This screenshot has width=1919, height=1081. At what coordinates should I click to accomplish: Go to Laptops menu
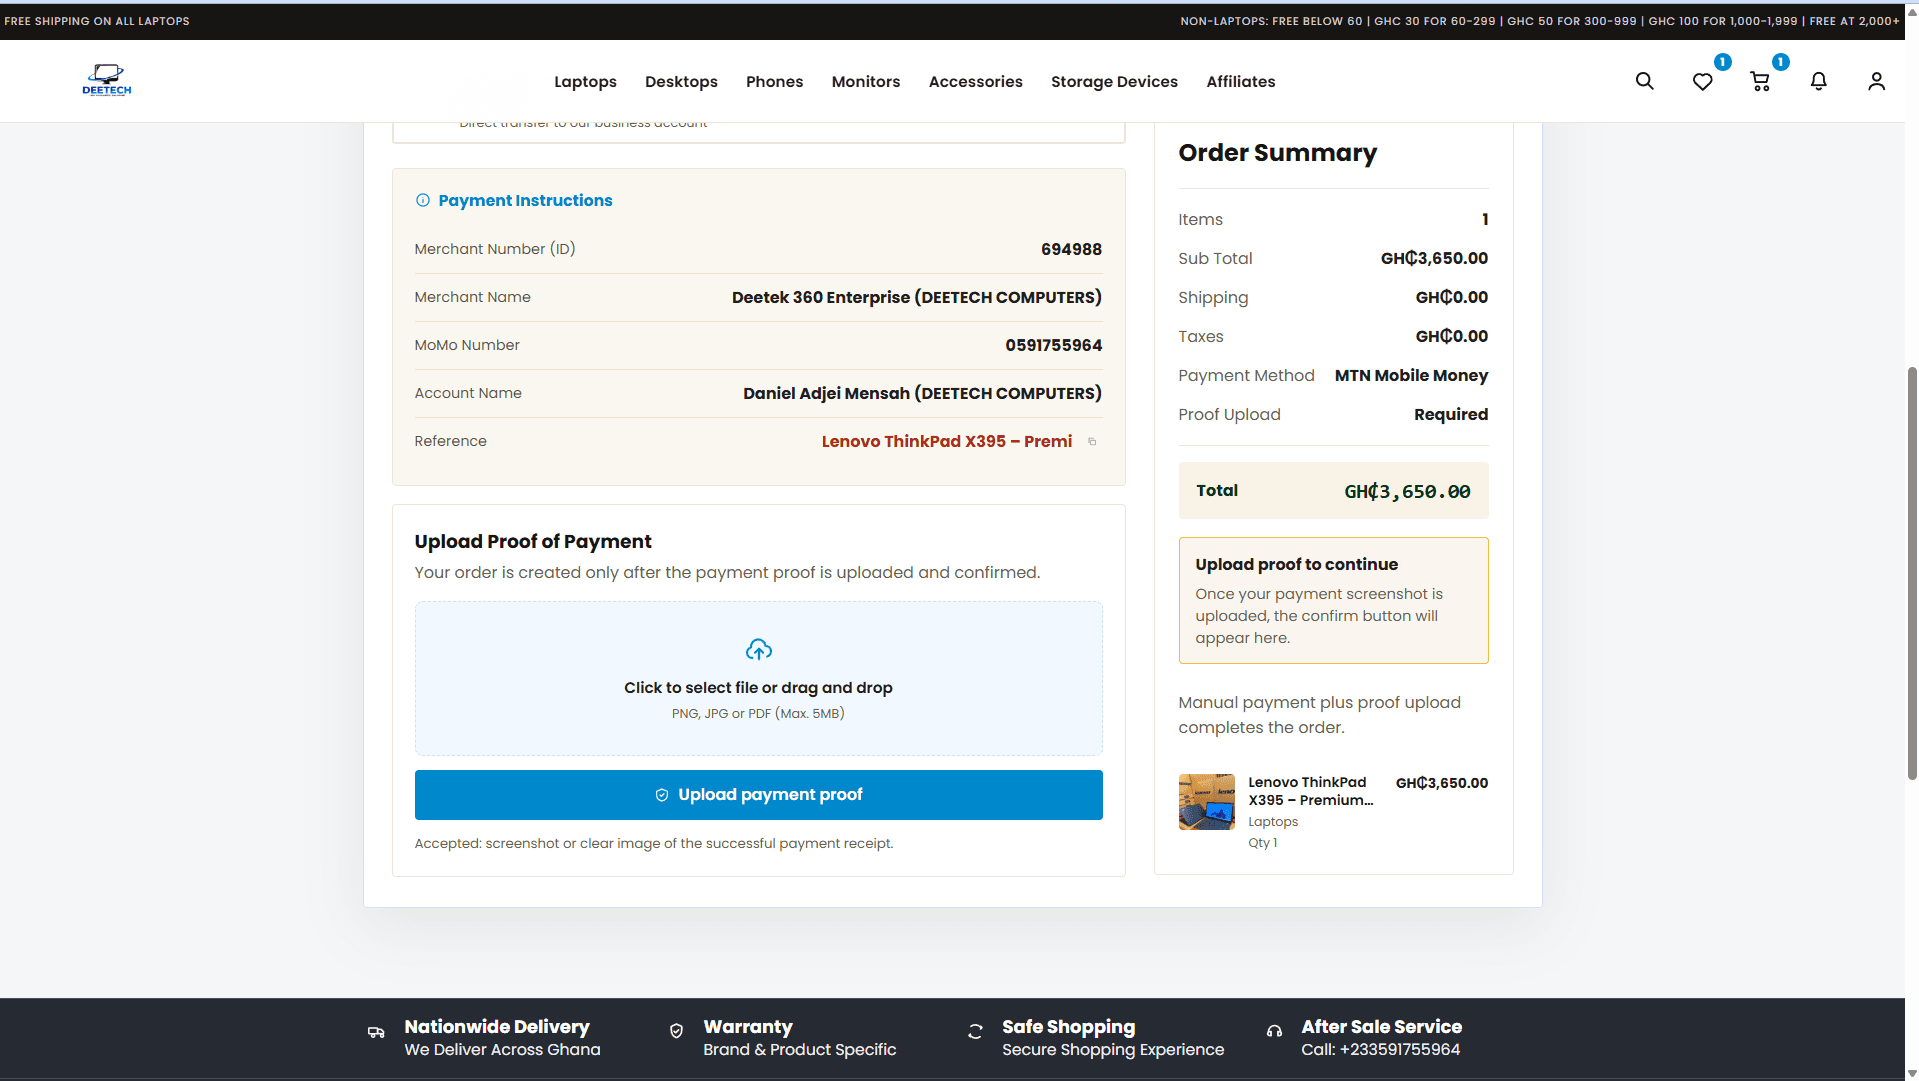pyautogui.click(x=585, y=82)
